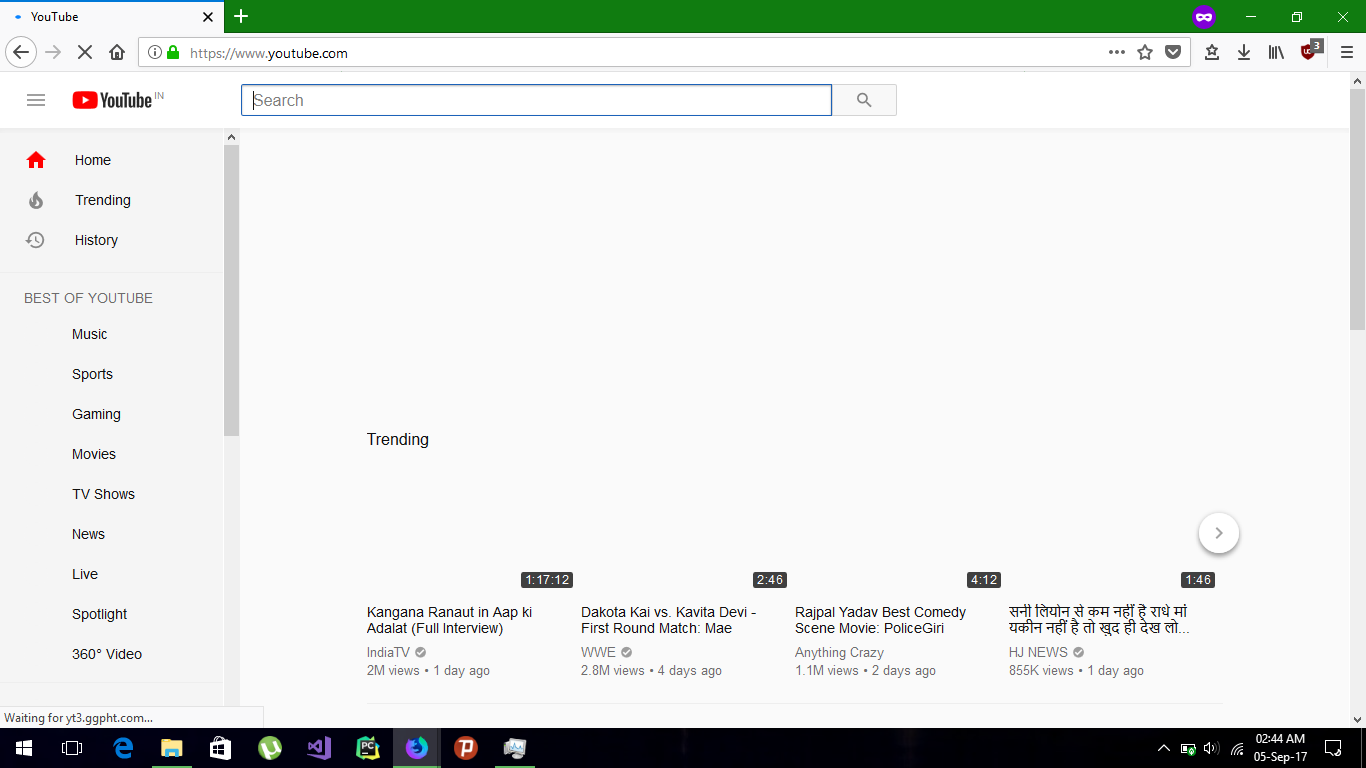The image size is (1366, 768).
Task: Open File Explorer from the taskbar
Action: (x=172, y=748)
